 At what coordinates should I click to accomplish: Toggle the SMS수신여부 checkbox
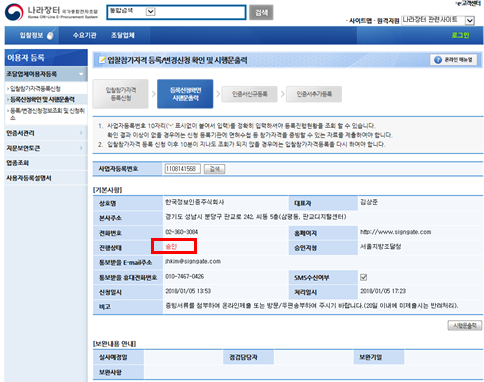[364, 277]
